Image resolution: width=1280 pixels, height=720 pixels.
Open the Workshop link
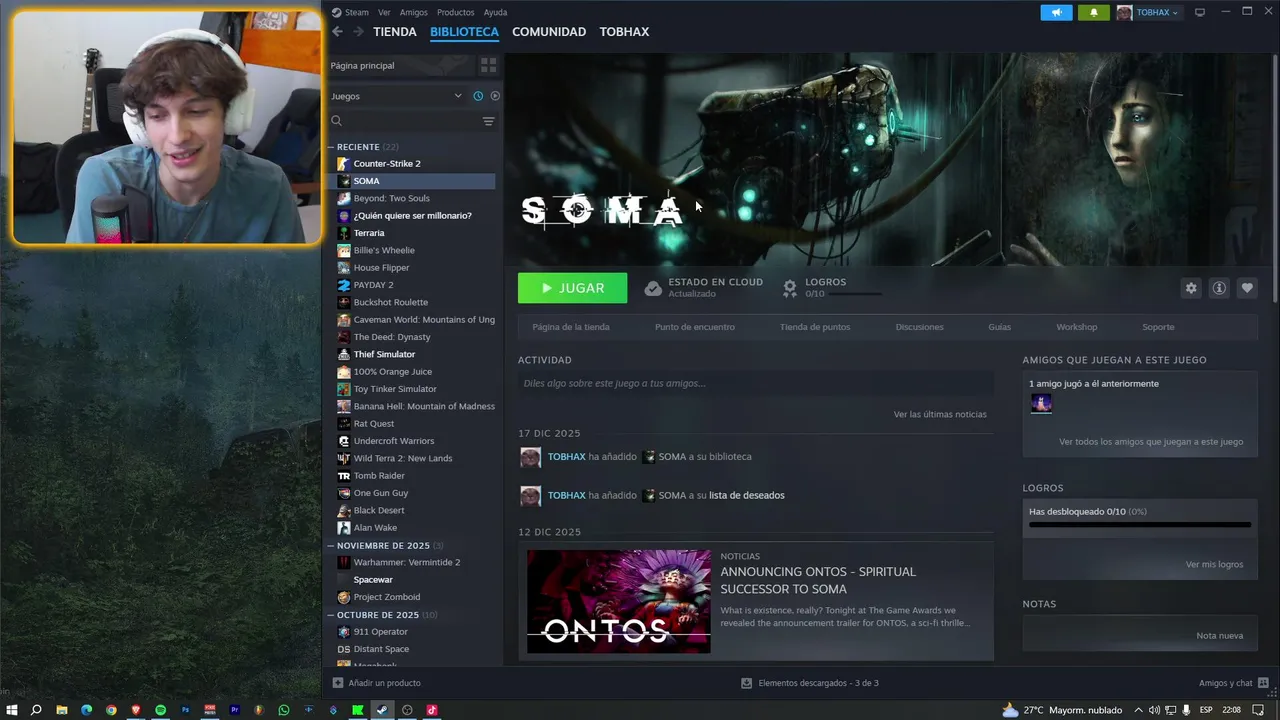(1077, 327)
